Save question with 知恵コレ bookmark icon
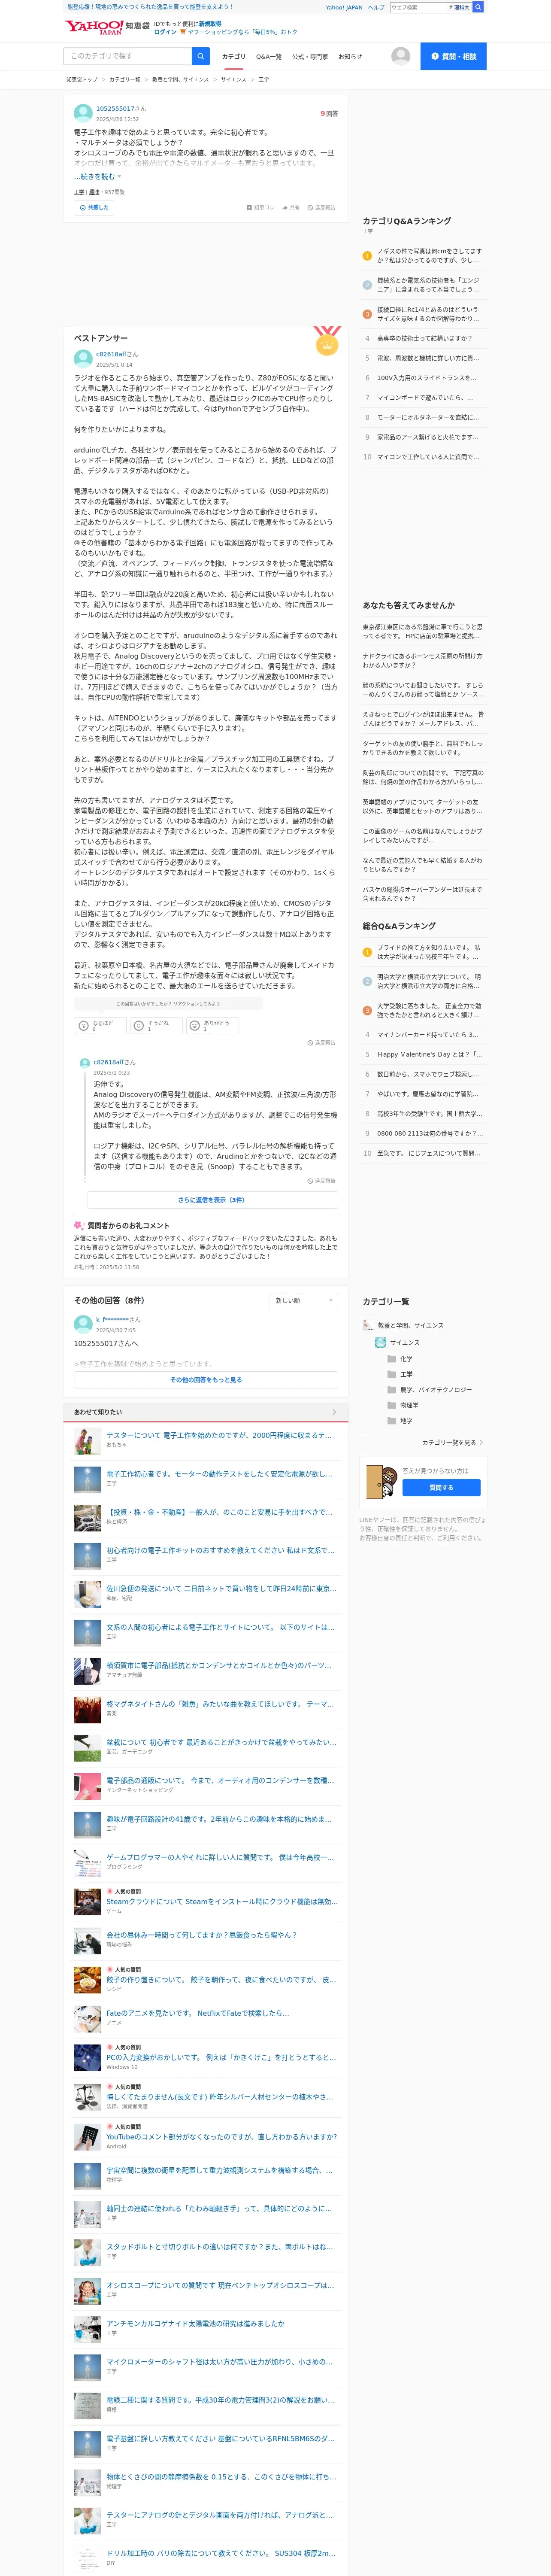Viewport: 551px width, 2576px height. [260, 208]
